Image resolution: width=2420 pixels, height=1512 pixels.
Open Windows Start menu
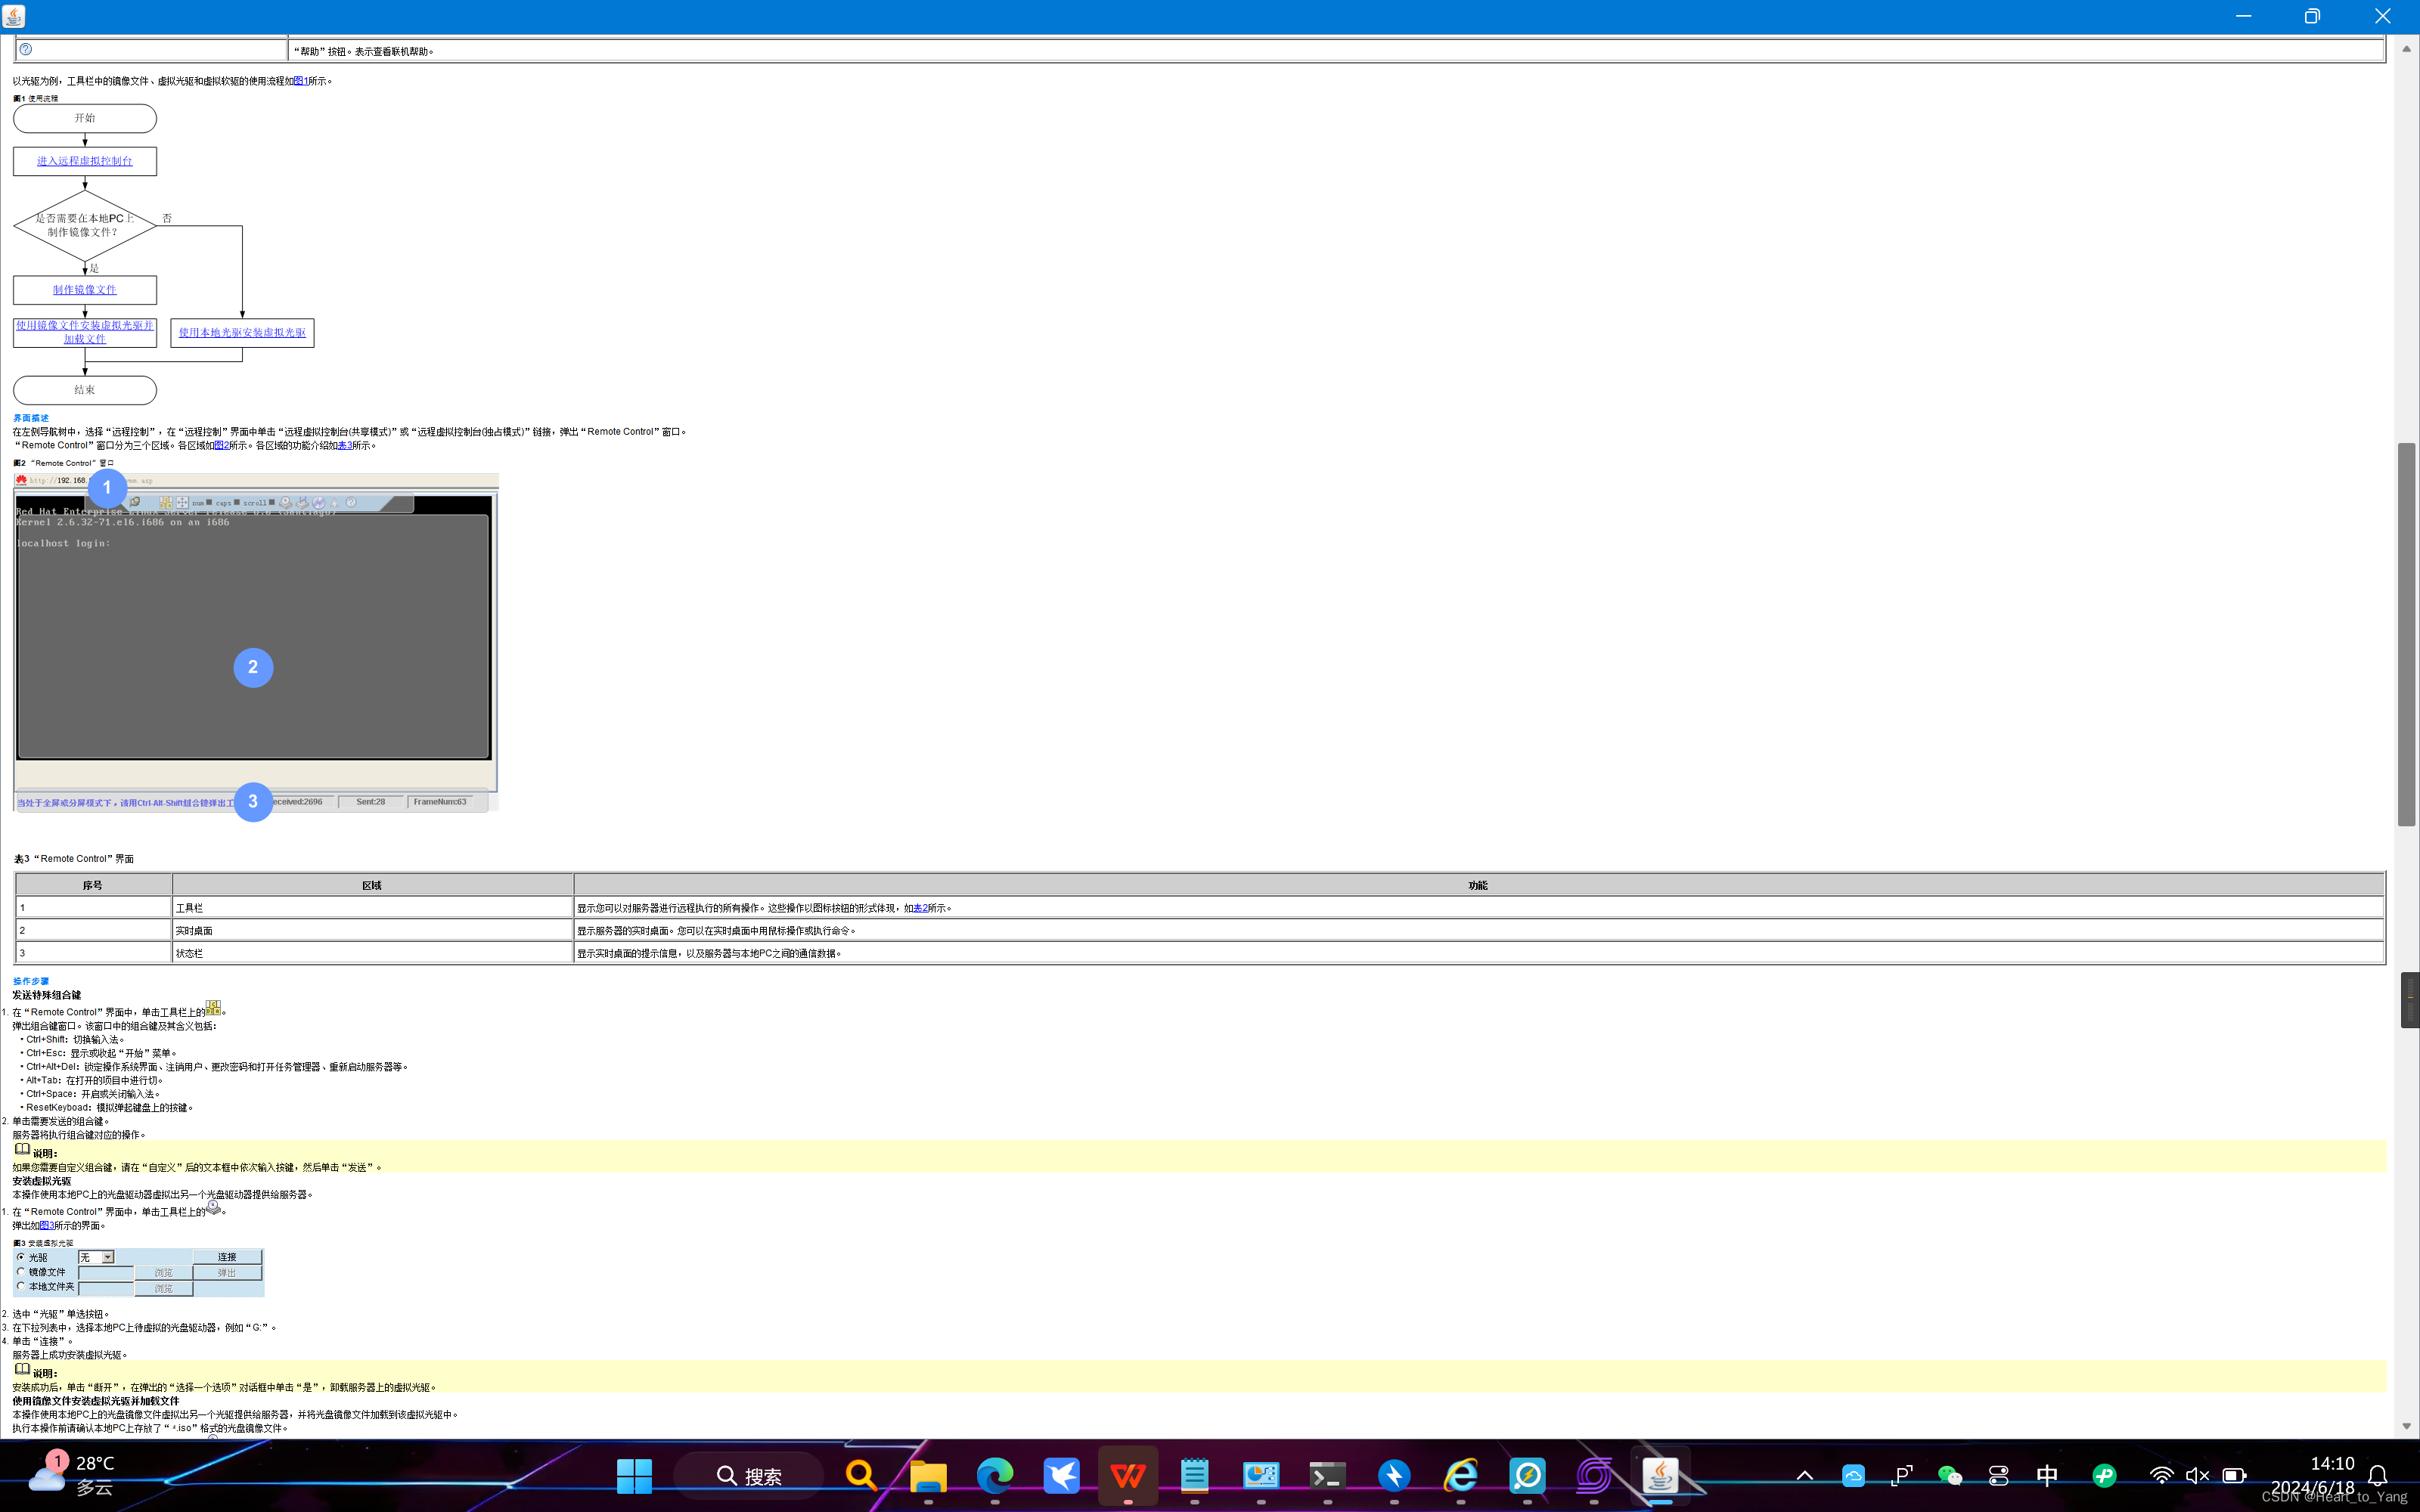tap(634, 1475)
